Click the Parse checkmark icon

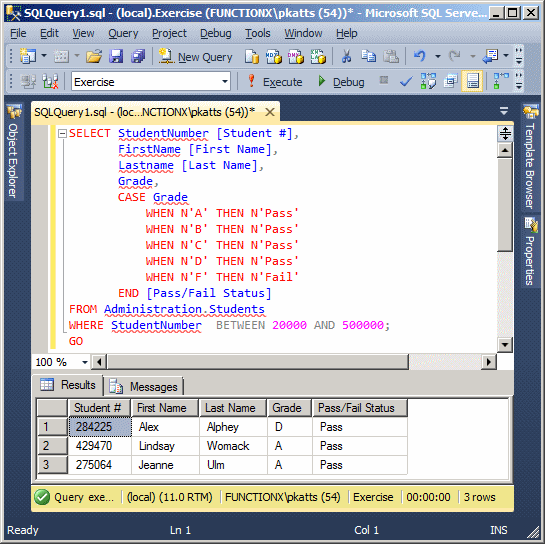pyautogui.click(x=406, y=82)
